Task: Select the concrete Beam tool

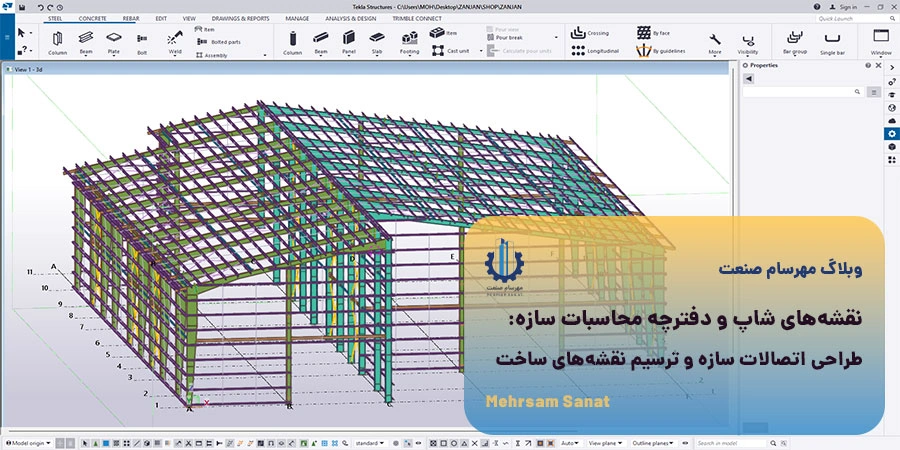Action: (x=320, y=42)
